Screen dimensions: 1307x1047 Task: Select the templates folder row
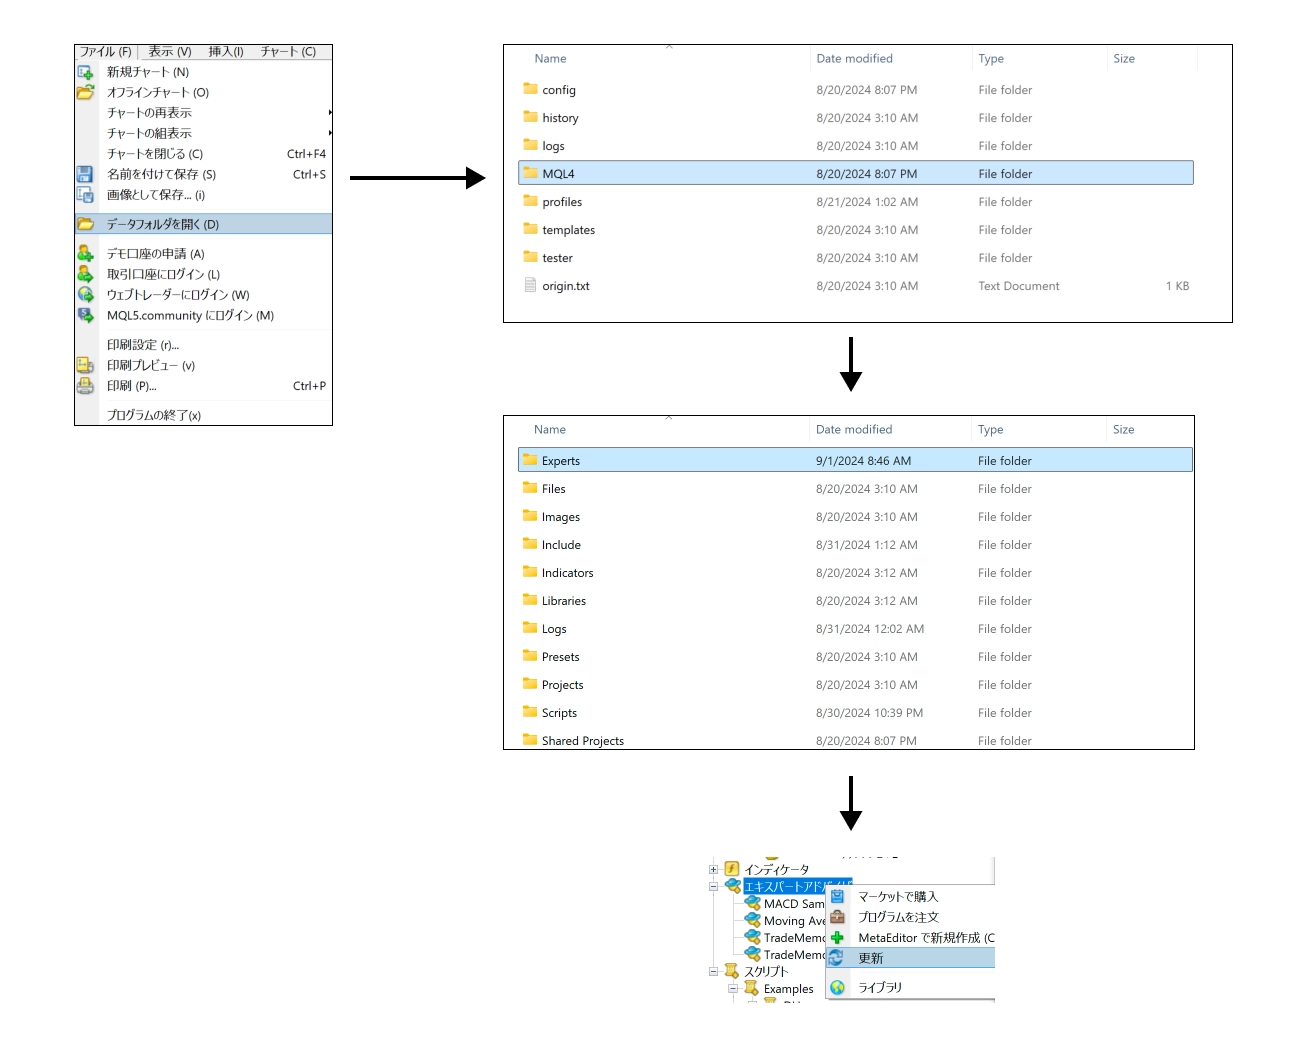click(x=856, y=230)
